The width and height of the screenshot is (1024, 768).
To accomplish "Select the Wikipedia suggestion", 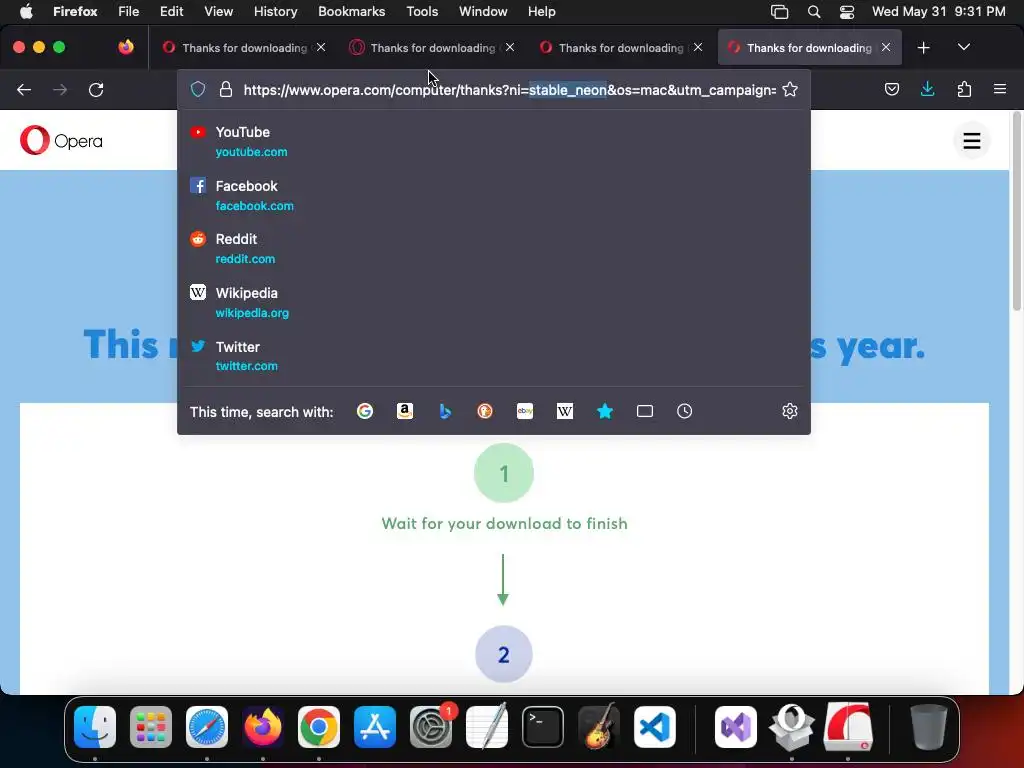I will (x=494, y=302).
